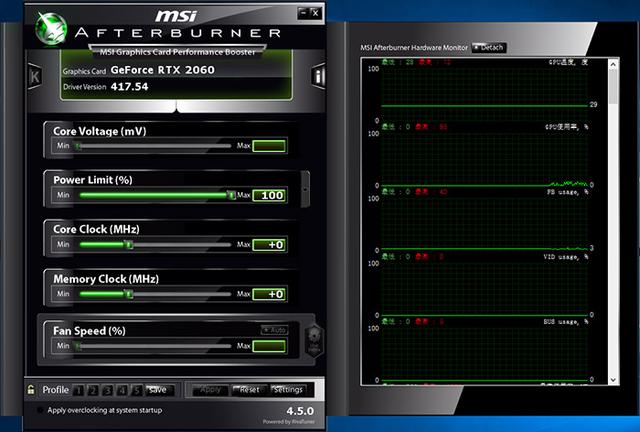The height and width of the screenshot is (432, 640).
Task: Adjust the Core Voltage slider handle
Action: (x=78, y=146)
